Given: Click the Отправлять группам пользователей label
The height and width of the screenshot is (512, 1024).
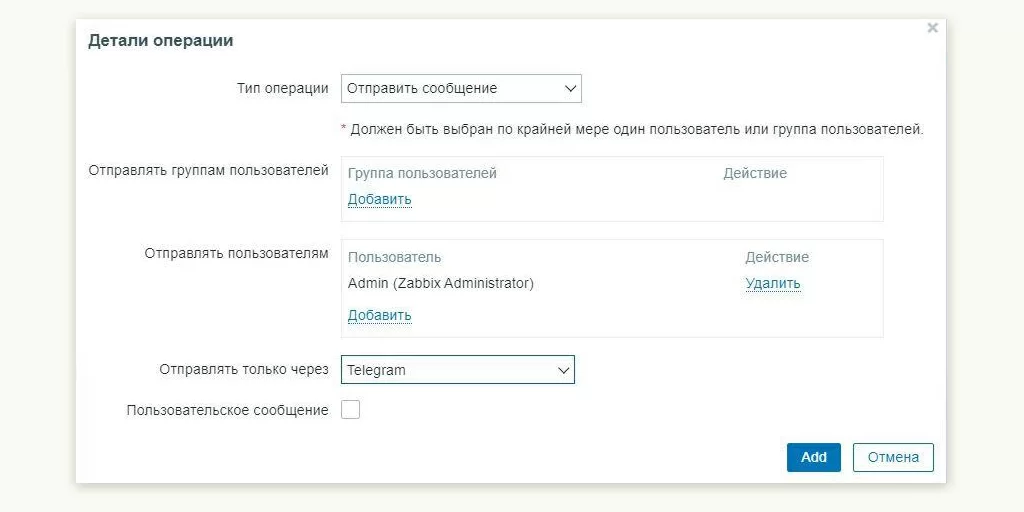Looking at the screenshot, I should pyautogui.click(x=208, y=170).
